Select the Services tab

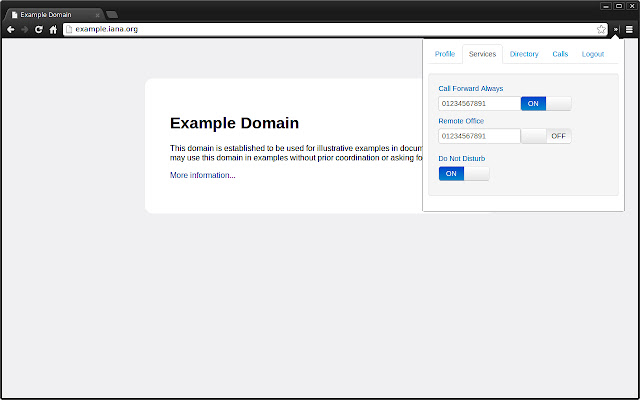pos(482,54)
